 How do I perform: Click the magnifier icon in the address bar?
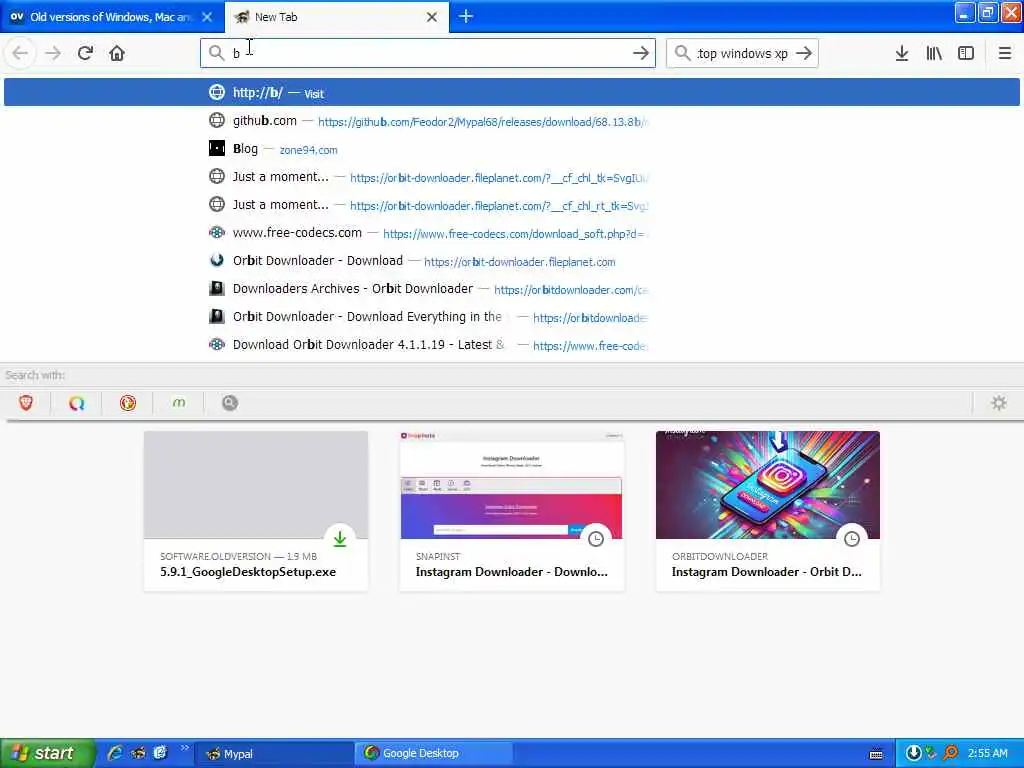216,53
